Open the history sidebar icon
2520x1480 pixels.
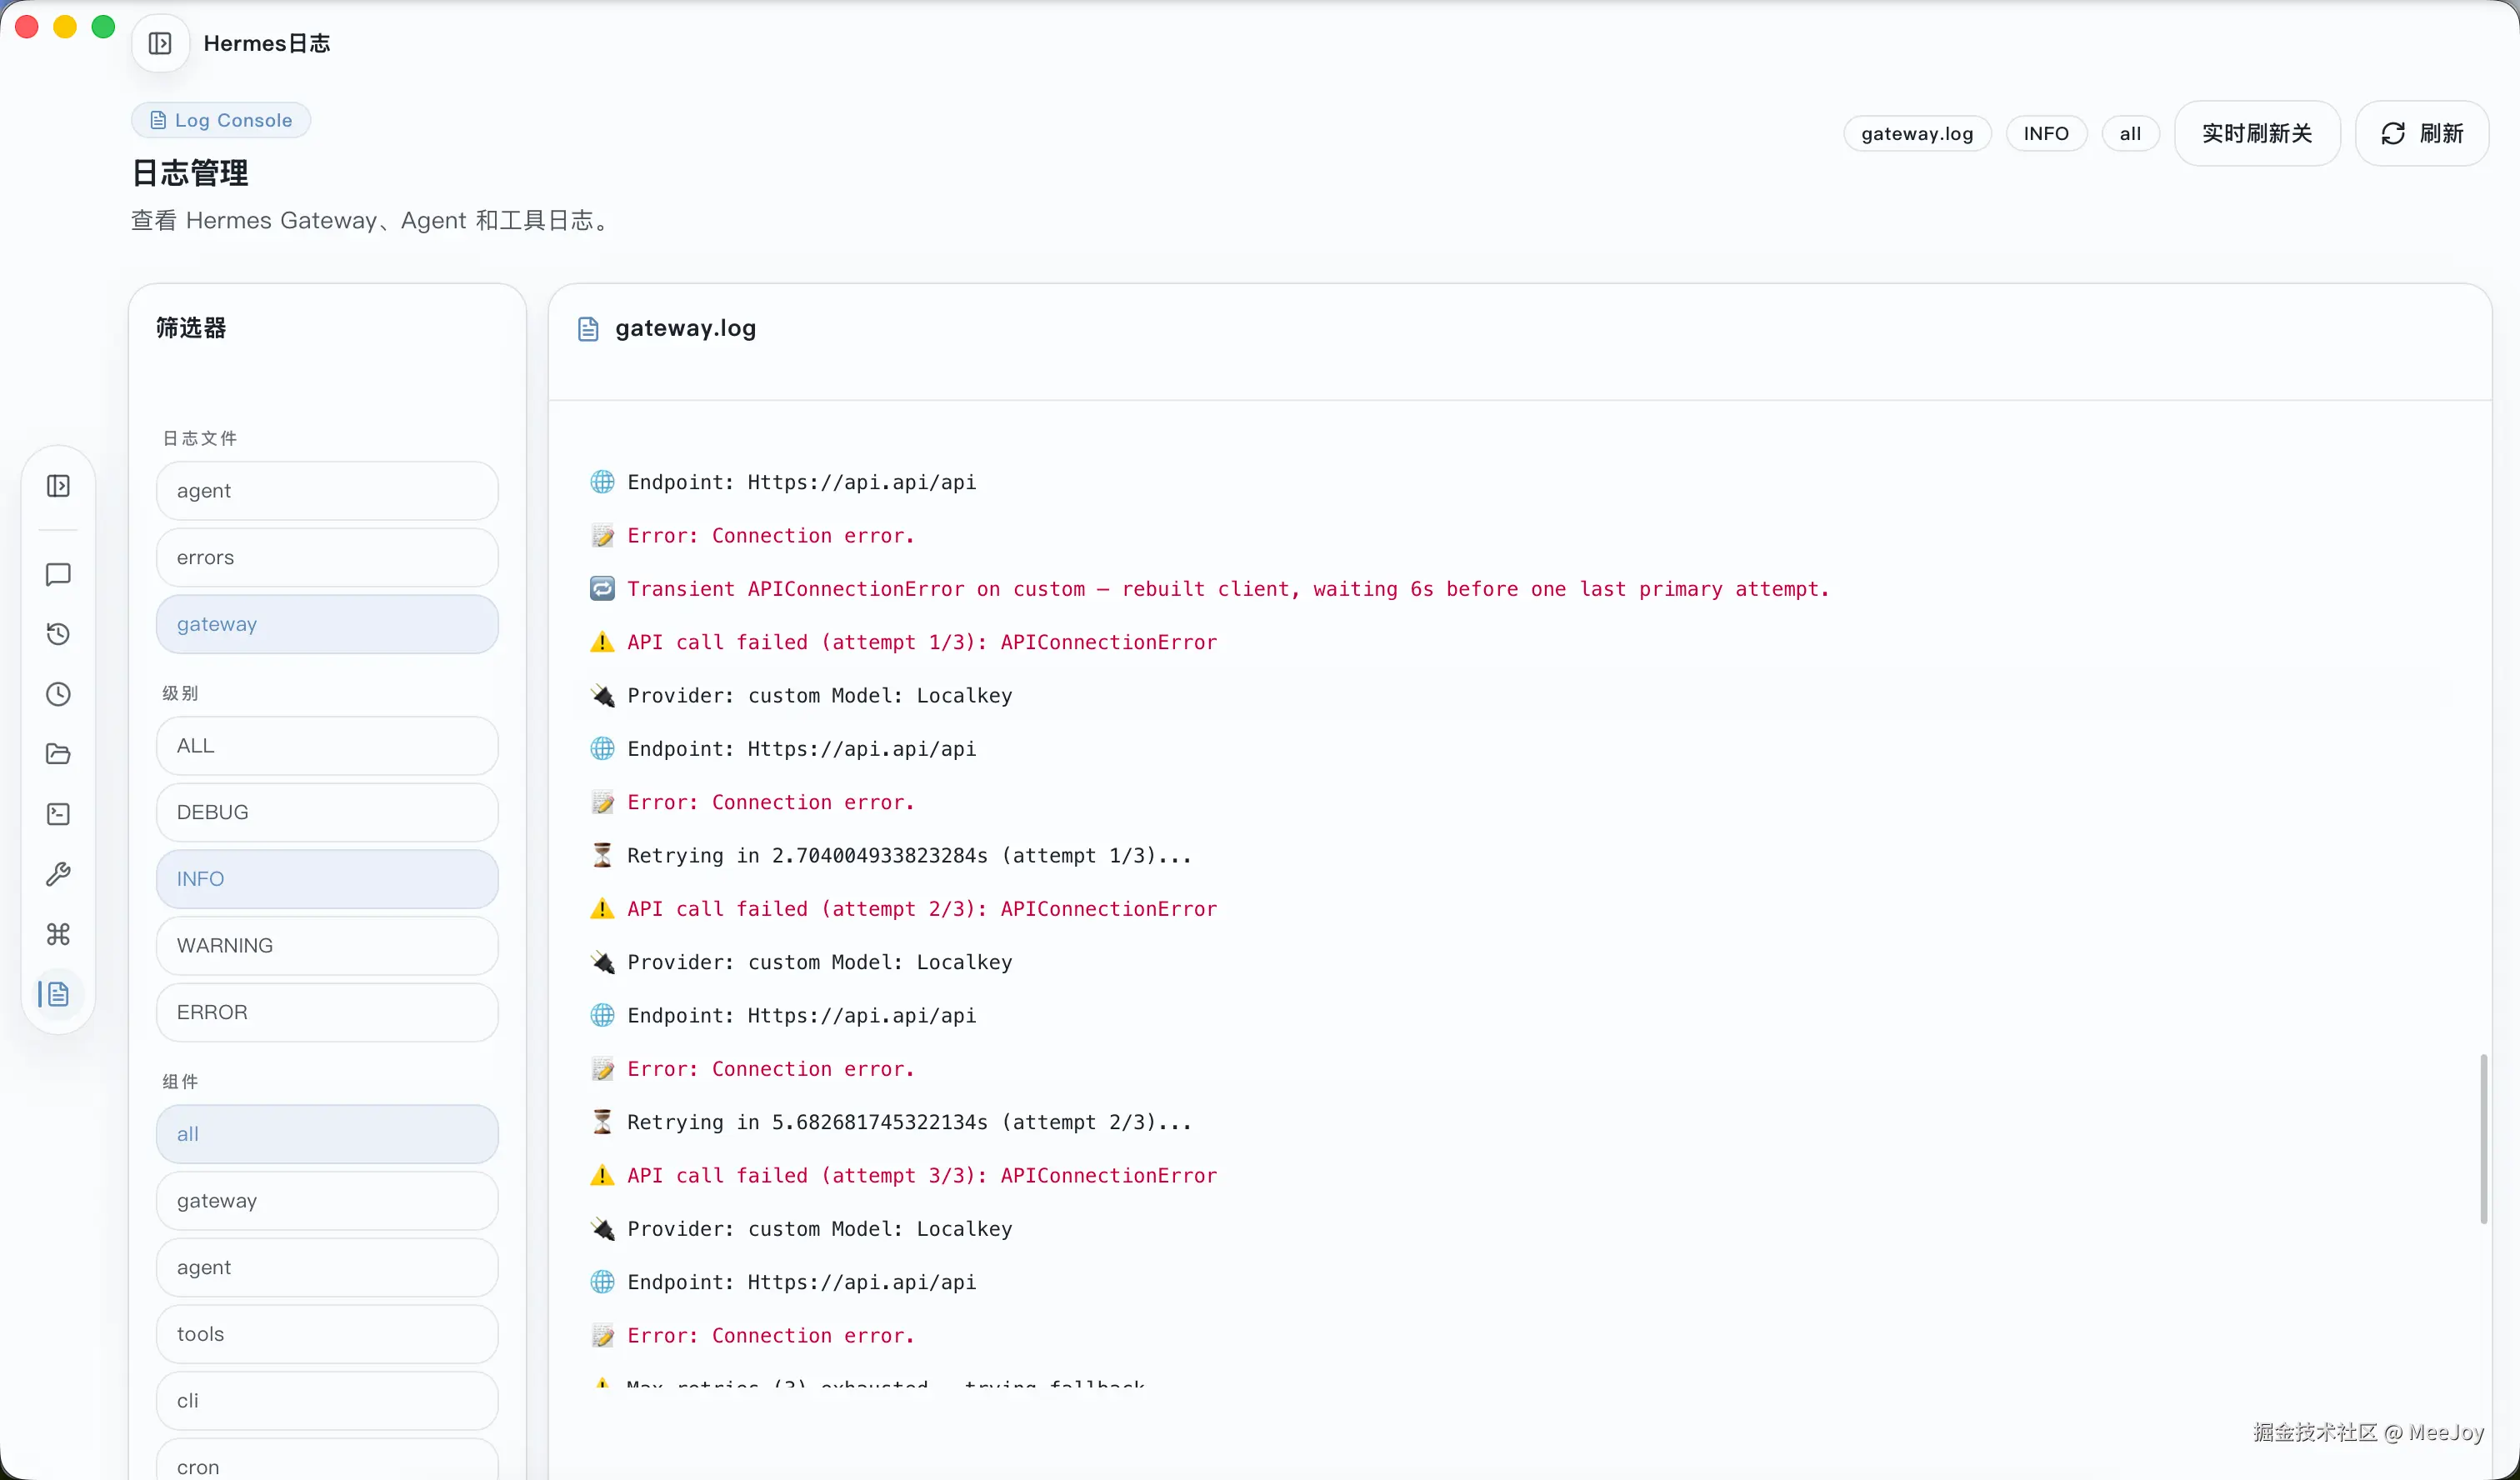click(x=58, y=634)
